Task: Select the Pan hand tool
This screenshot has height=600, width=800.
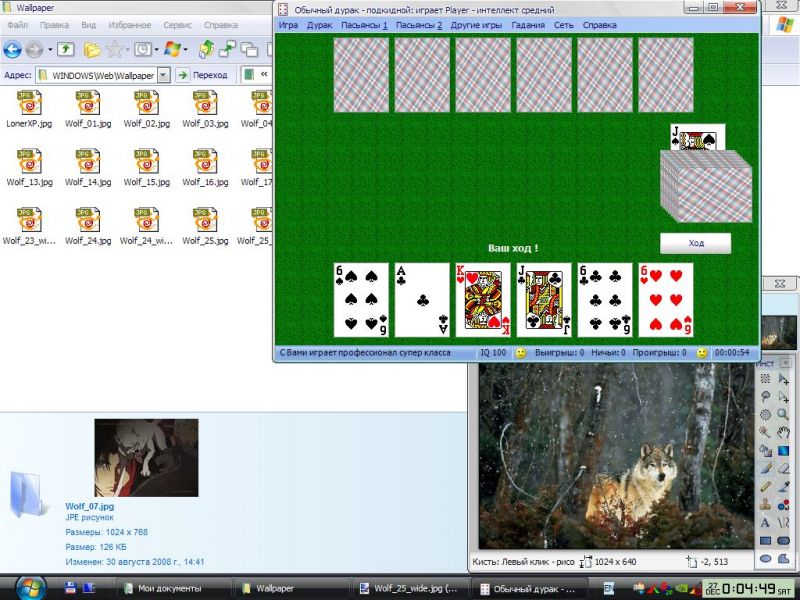Action: 785,432
